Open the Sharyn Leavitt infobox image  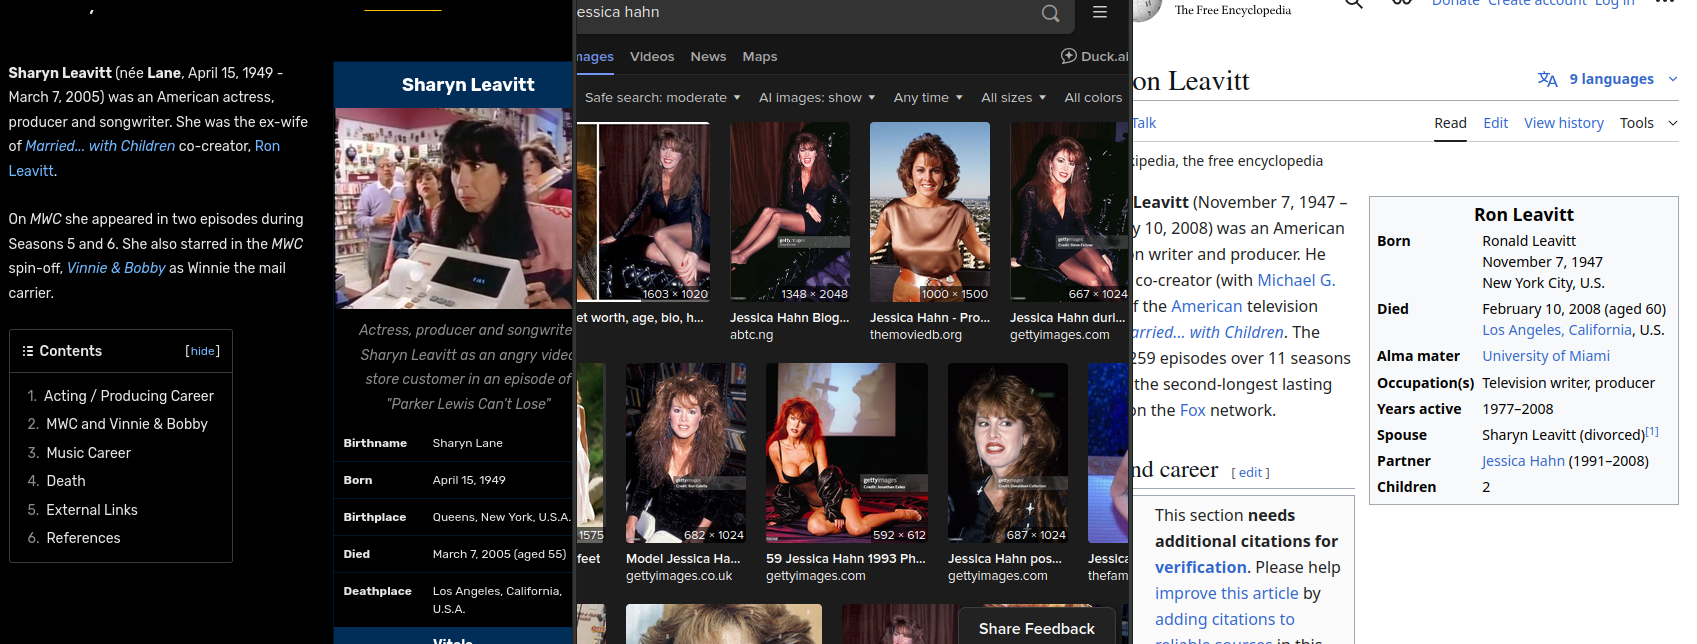pyautogui.click(x=454, y=208)
